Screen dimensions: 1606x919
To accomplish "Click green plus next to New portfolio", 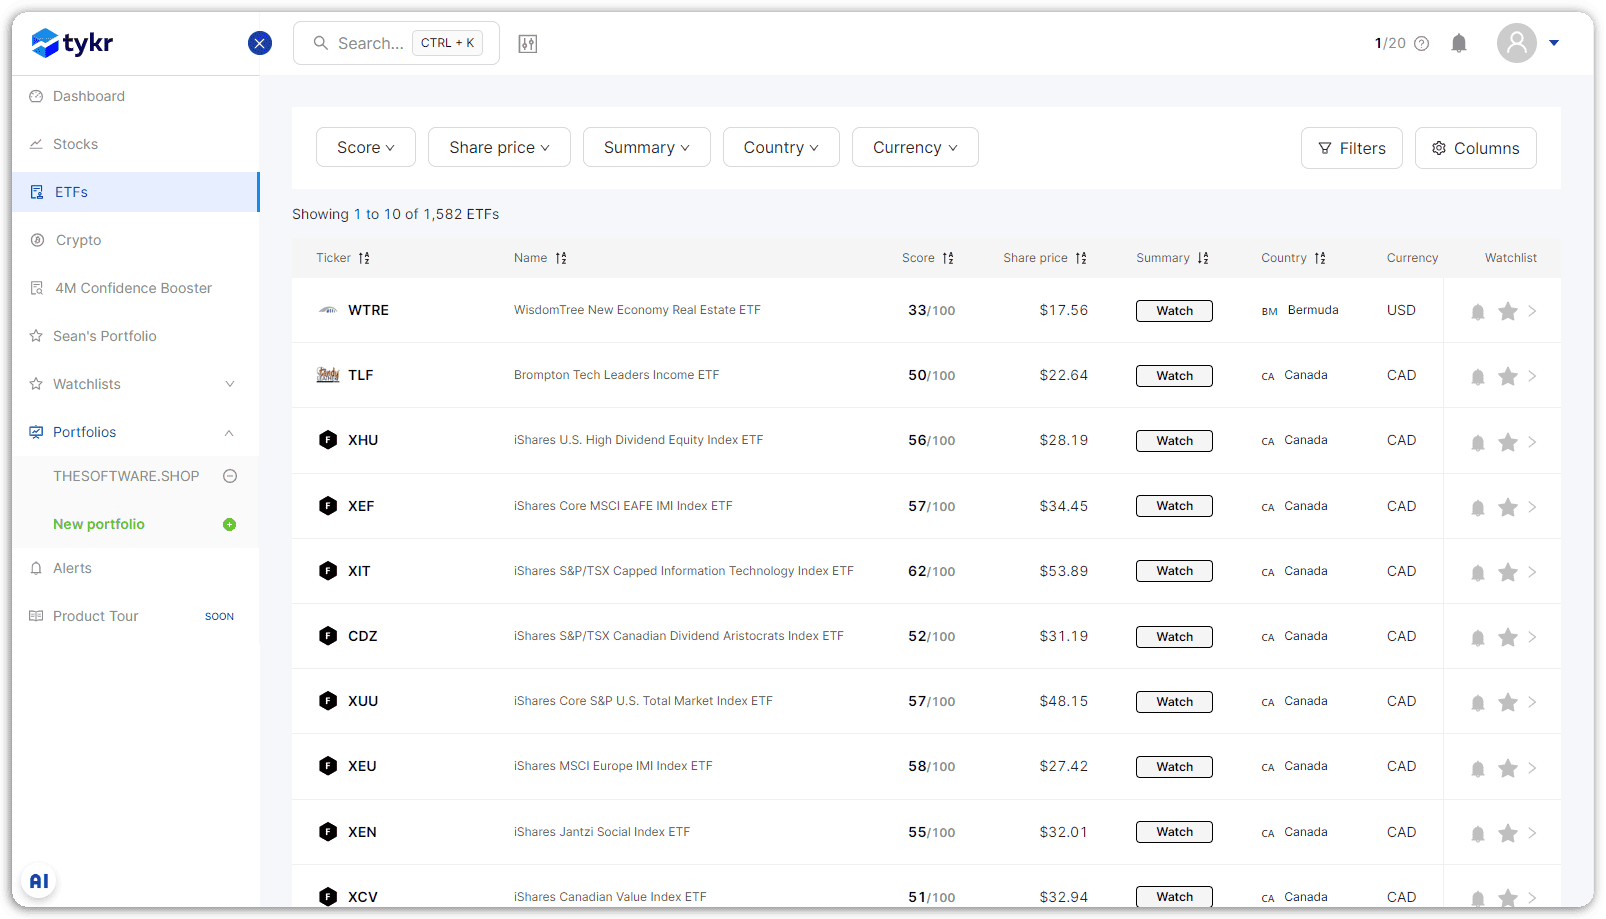I will click(x=229, y=524).
